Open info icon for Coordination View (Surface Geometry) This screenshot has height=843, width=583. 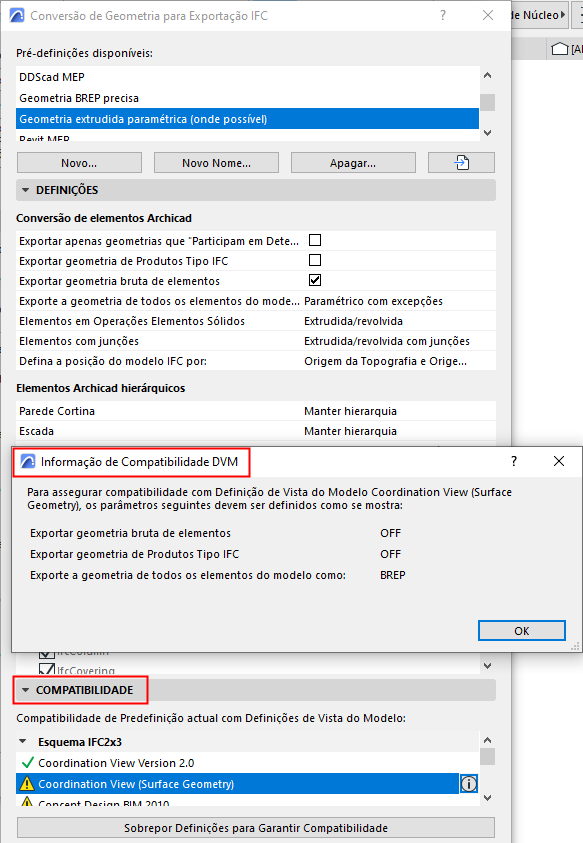468,784
